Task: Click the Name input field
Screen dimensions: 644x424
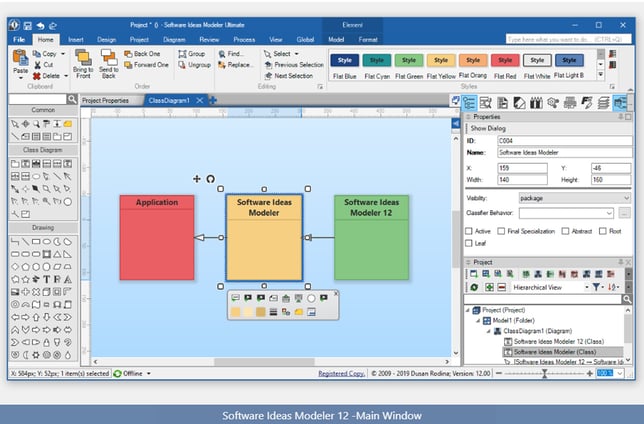Action: point(565,152)
